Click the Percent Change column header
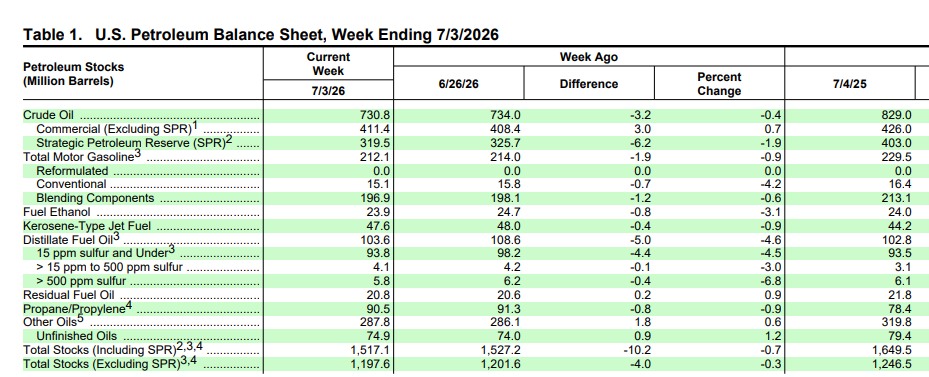 point(719,84)
